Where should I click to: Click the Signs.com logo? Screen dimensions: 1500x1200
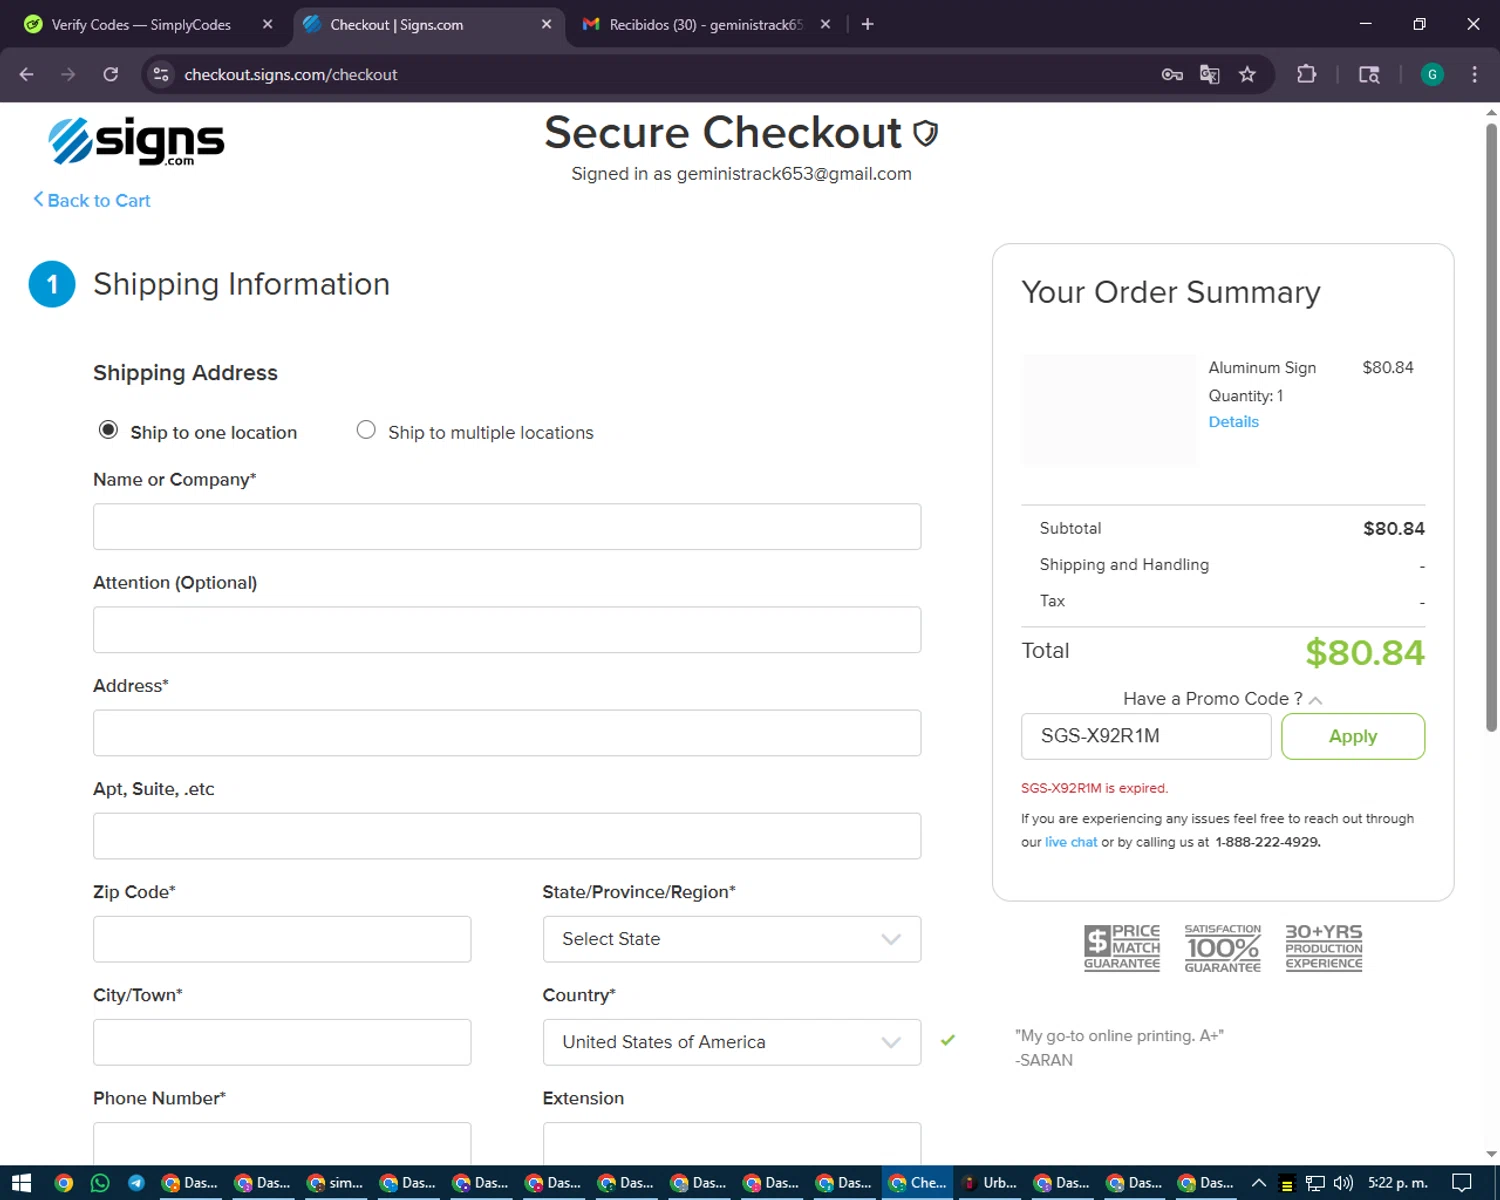point(137,141)
